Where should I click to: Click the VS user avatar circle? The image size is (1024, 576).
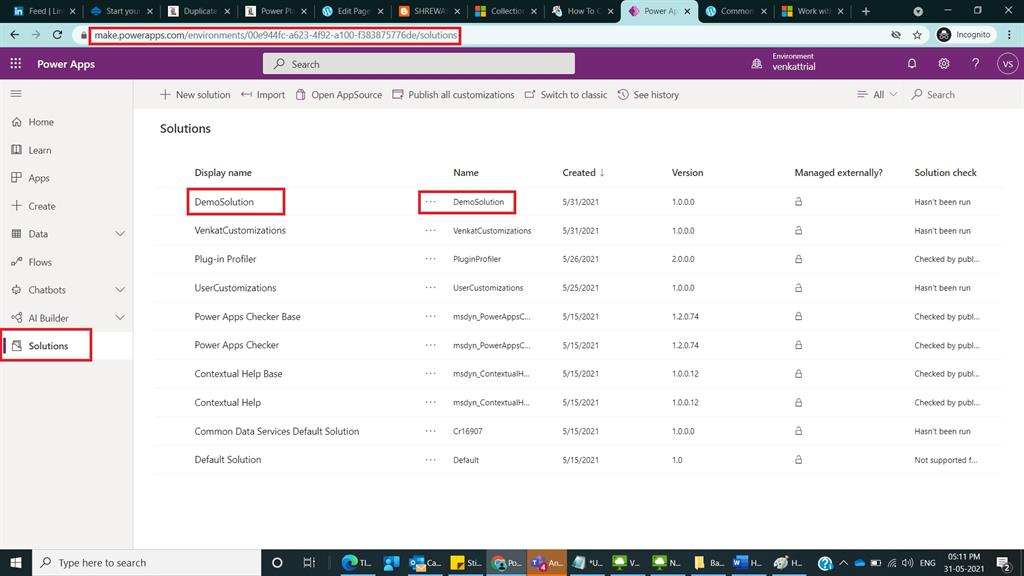(1008, 63)
